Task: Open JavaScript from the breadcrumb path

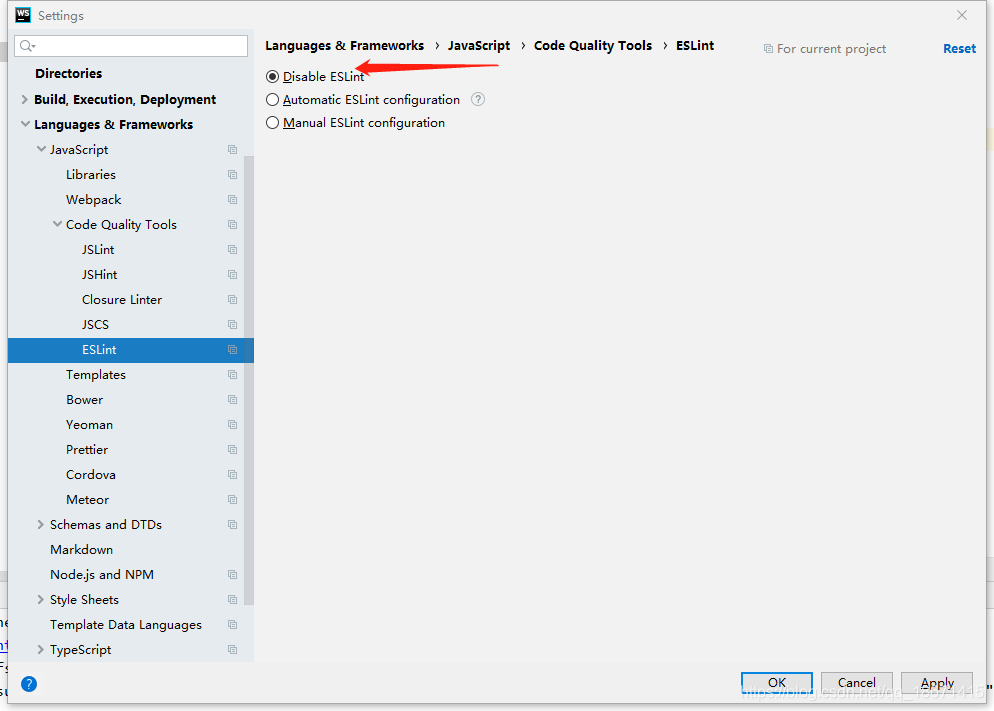Action: point(478,45)
